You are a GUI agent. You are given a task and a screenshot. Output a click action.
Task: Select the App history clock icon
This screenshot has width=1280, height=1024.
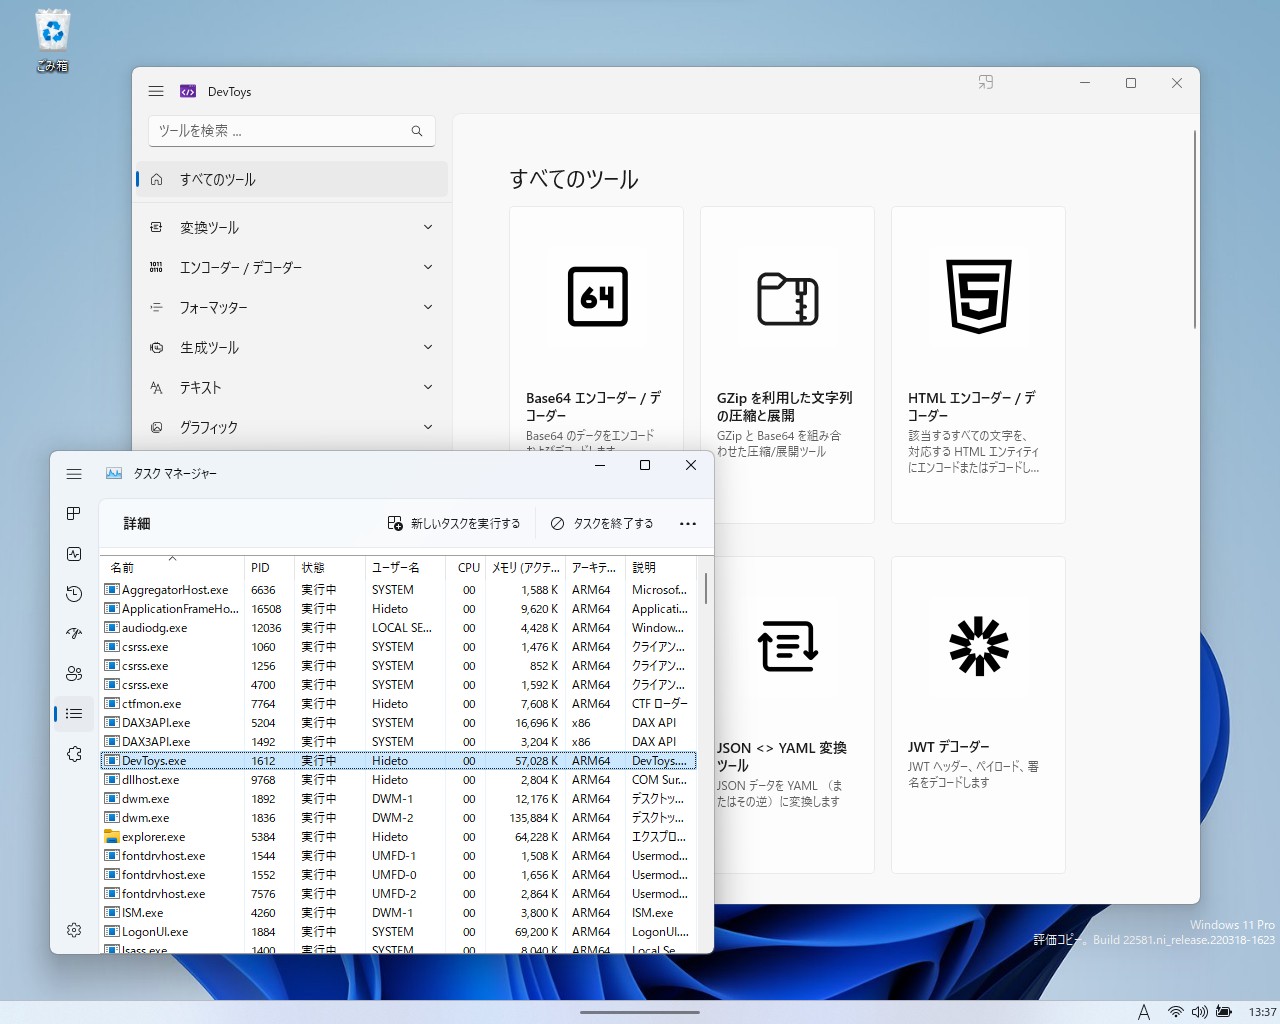pyautogui.click(x=73, y=593)
